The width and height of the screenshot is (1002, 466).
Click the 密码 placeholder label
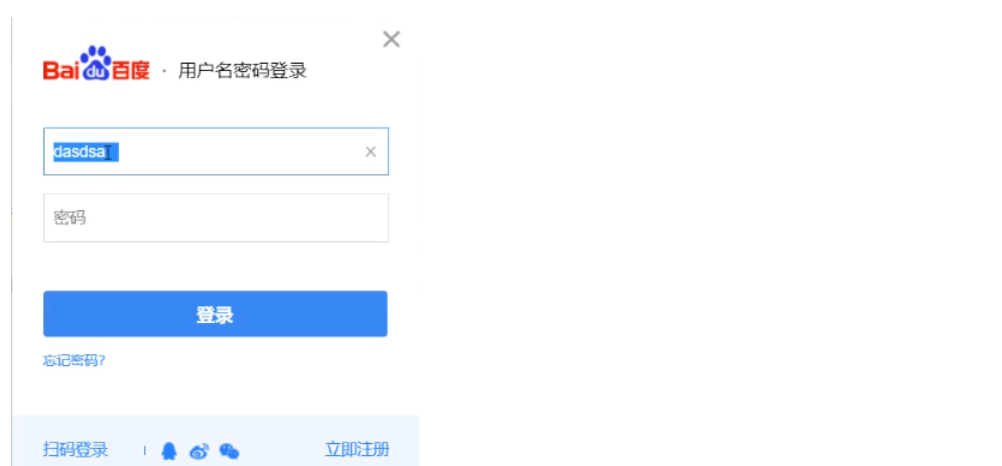(x=70, y=219)
